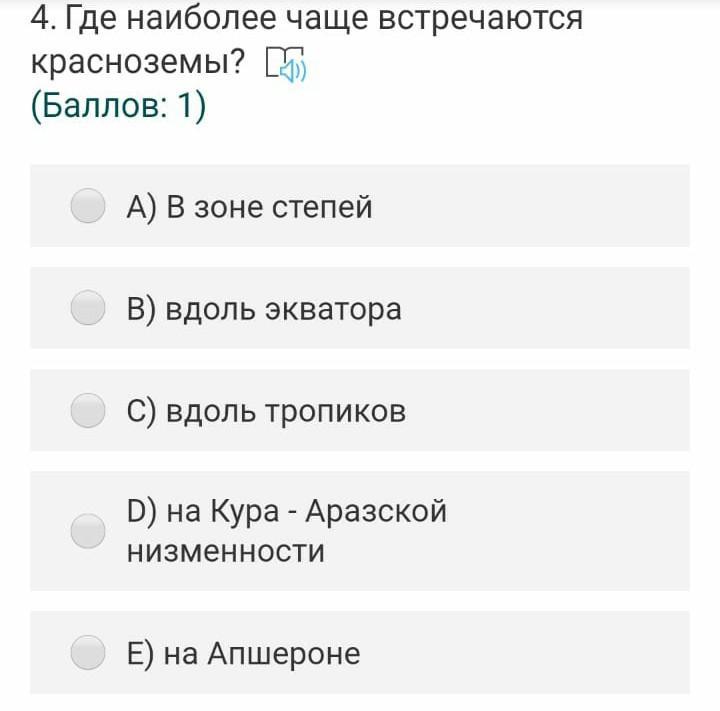Choose radio button for 'вдоль тропиков'
The image size is (720, 711).
coord(88,410)
